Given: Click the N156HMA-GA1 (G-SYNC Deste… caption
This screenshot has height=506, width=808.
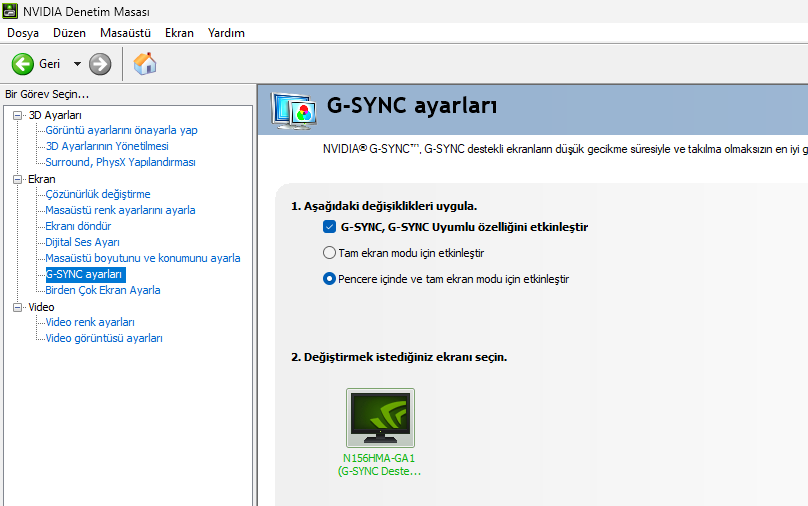Looking at the screenshot, I should pyautogui.click(x=379, y=464).
